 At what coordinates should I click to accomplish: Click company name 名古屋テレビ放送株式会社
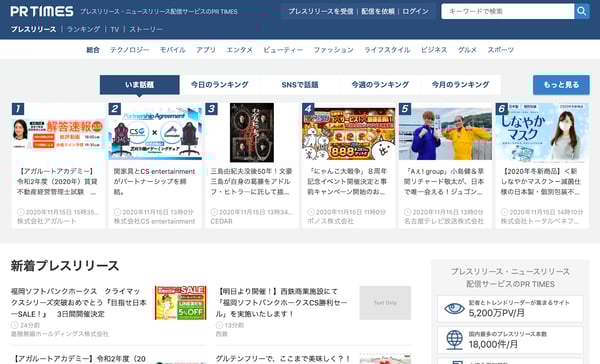pos(444,221)
